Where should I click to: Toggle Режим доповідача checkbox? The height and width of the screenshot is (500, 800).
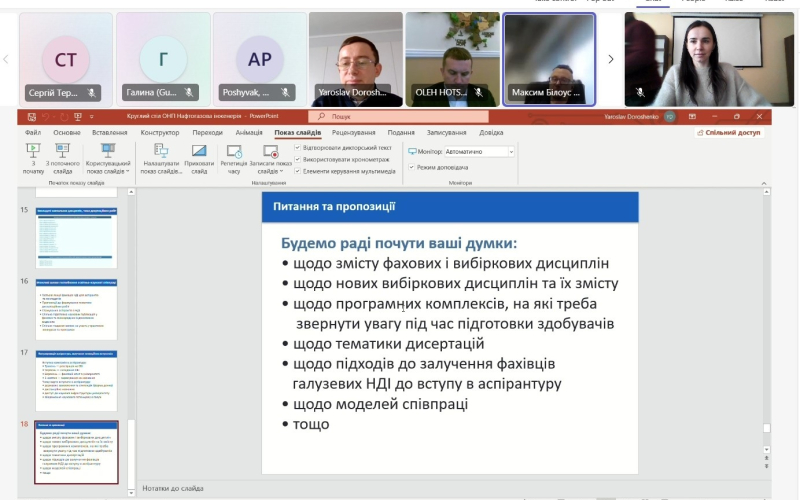click(411, 167)
